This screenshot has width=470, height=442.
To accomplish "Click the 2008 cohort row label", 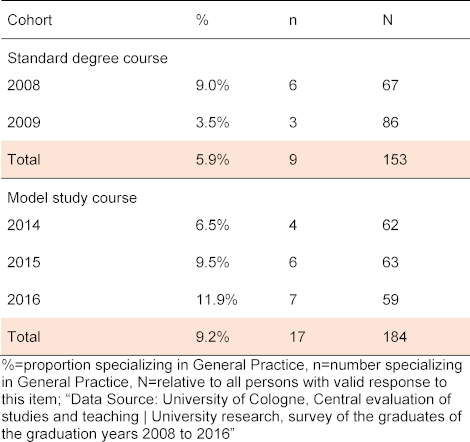I will click(24, 85).
